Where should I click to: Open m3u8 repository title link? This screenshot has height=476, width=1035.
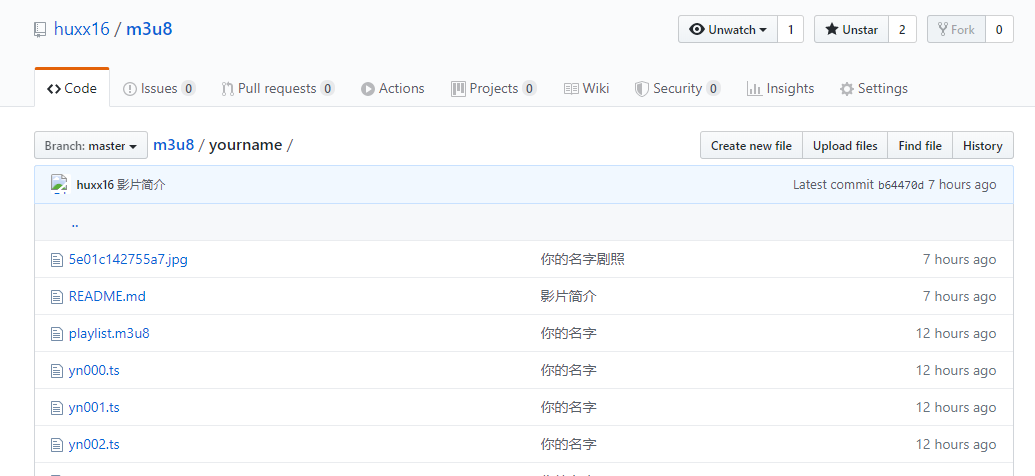pos(149,30)
